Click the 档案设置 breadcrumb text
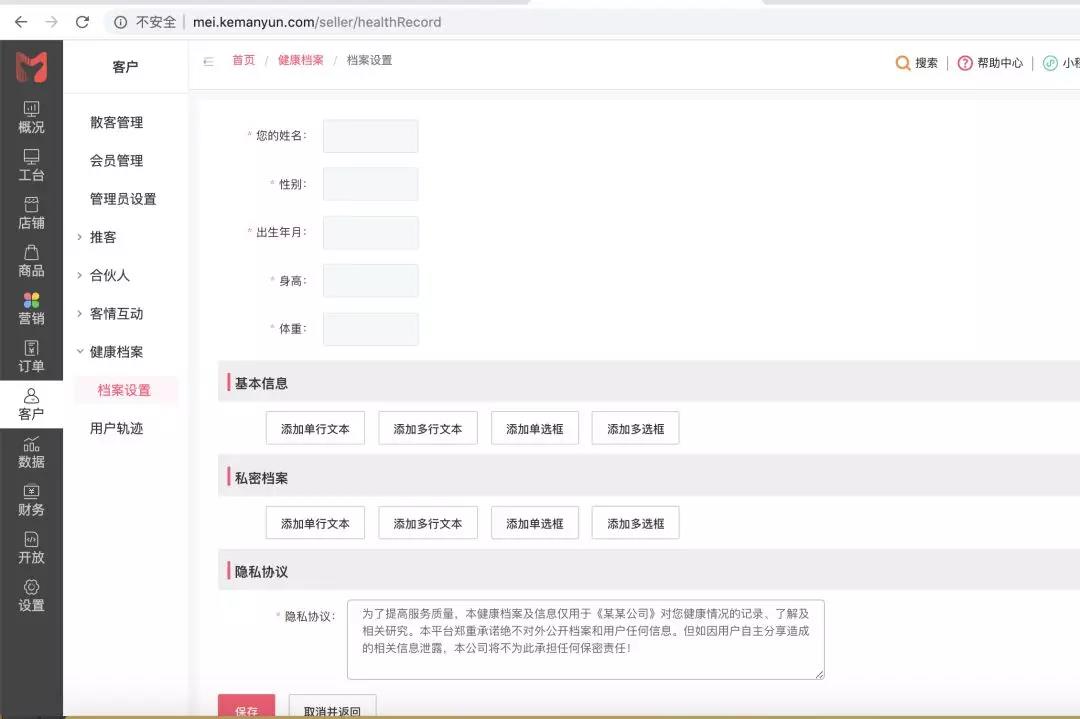The width and height of the screenshot is (1080, 719). [x=369, y=60]
